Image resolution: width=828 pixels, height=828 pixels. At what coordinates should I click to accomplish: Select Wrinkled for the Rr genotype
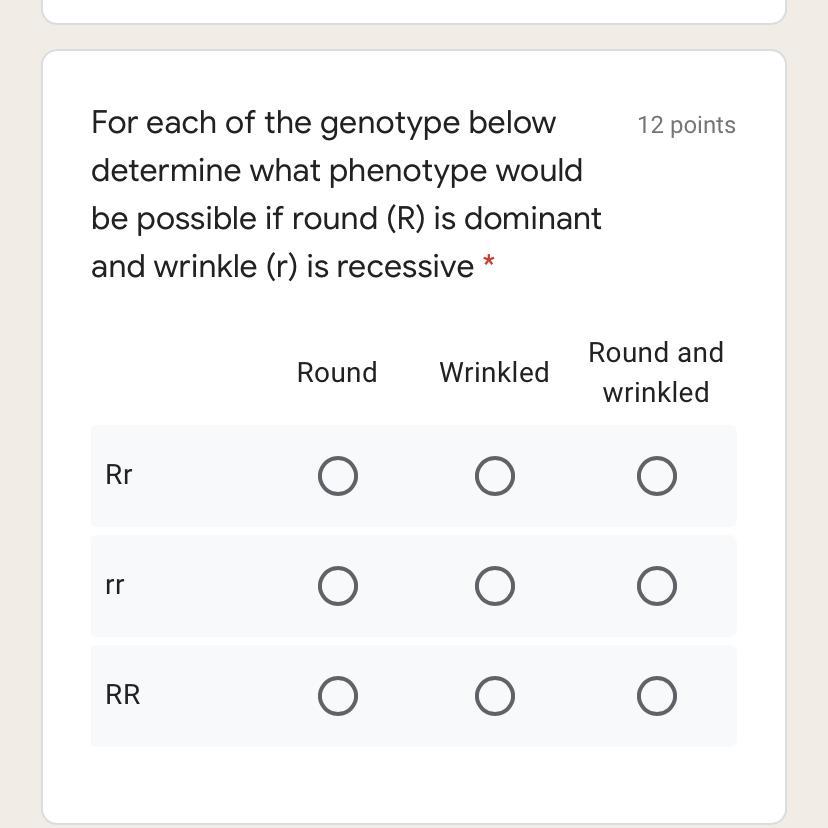click(x=495, y=476)
